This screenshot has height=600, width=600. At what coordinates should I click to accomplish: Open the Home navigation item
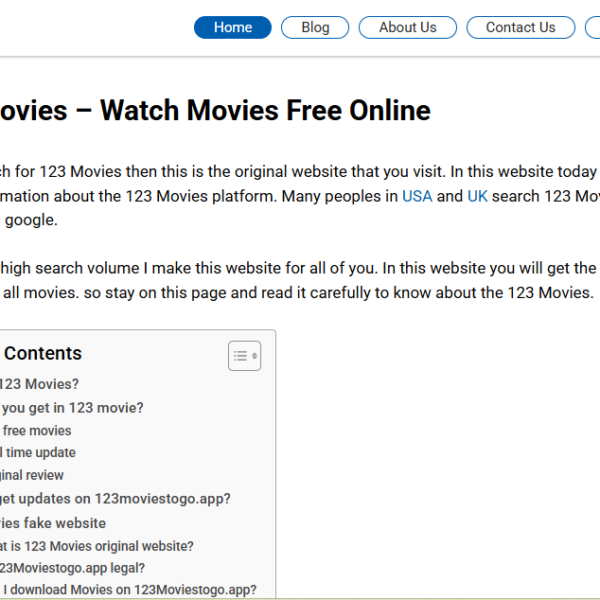pyautogui.click(x=233, y=28)
